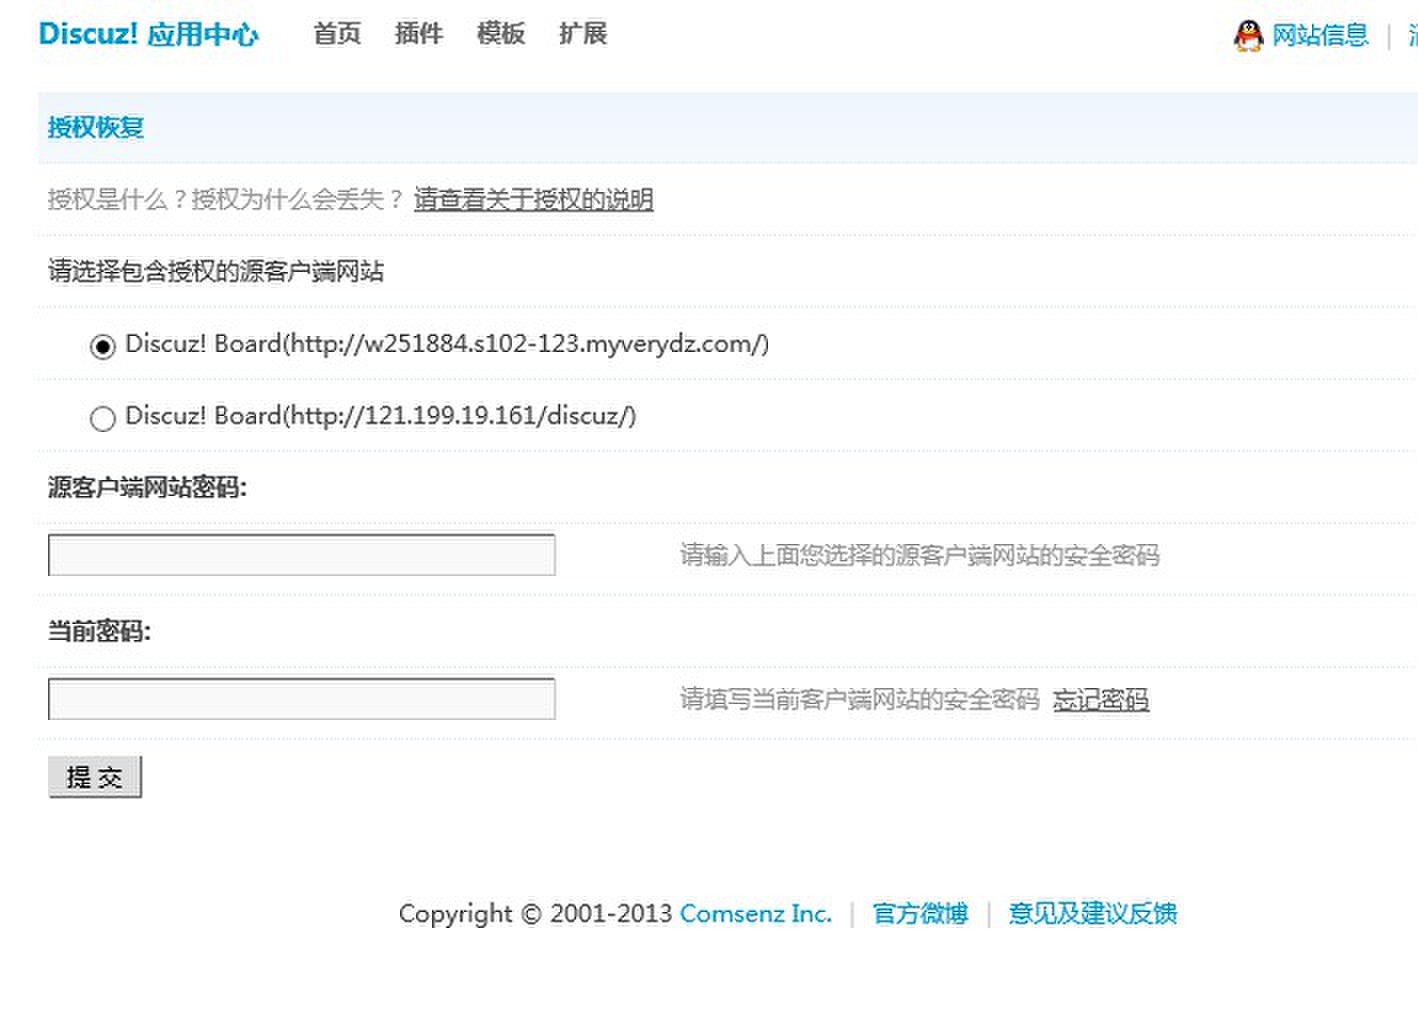Click the 授权恢复 heading text

96,127
